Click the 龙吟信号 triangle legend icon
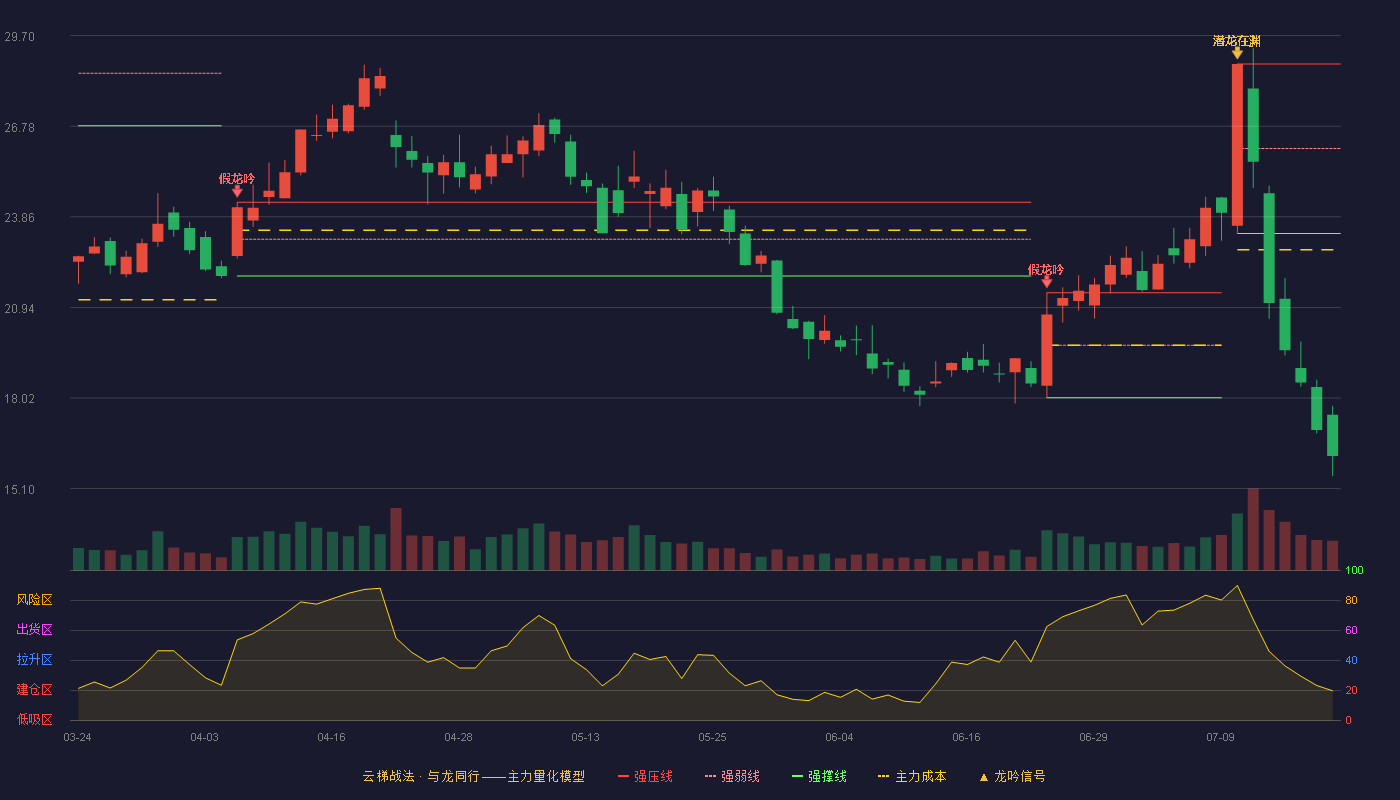 (x=984, y=777)
